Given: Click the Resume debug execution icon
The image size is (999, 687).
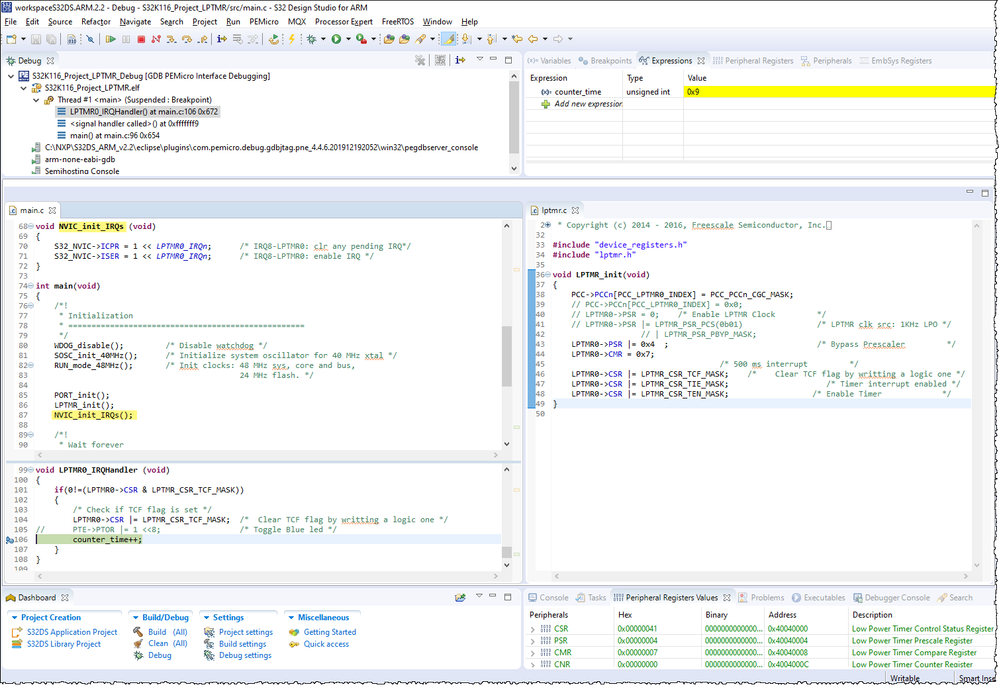Looking at the screenshot, I should tap(112, 38).
